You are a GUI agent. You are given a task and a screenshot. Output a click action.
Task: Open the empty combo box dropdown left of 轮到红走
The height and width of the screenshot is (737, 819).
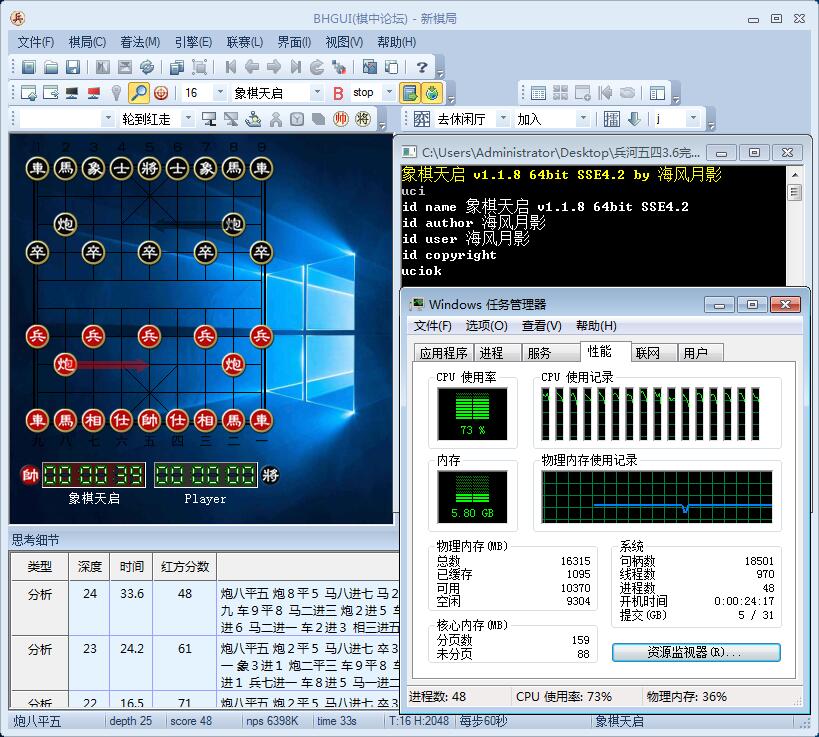(x=108, y=119)
